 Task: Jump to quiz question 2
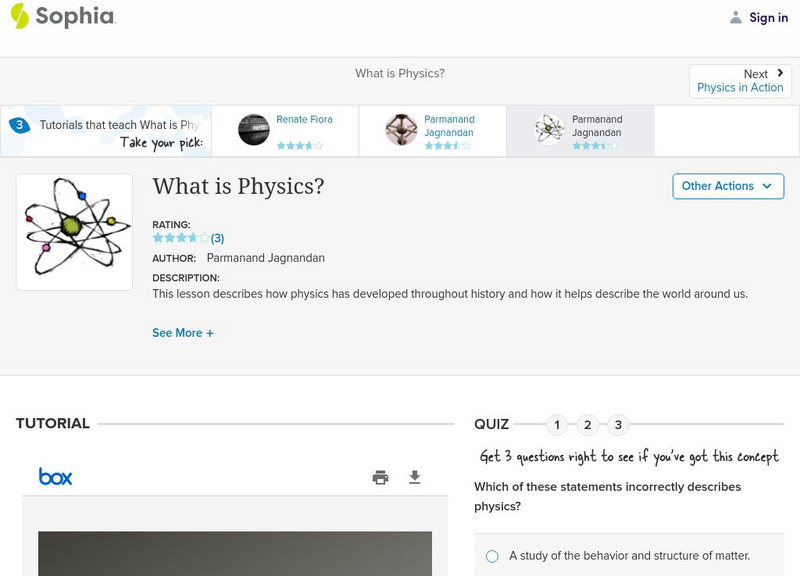[x=588, y=425]
